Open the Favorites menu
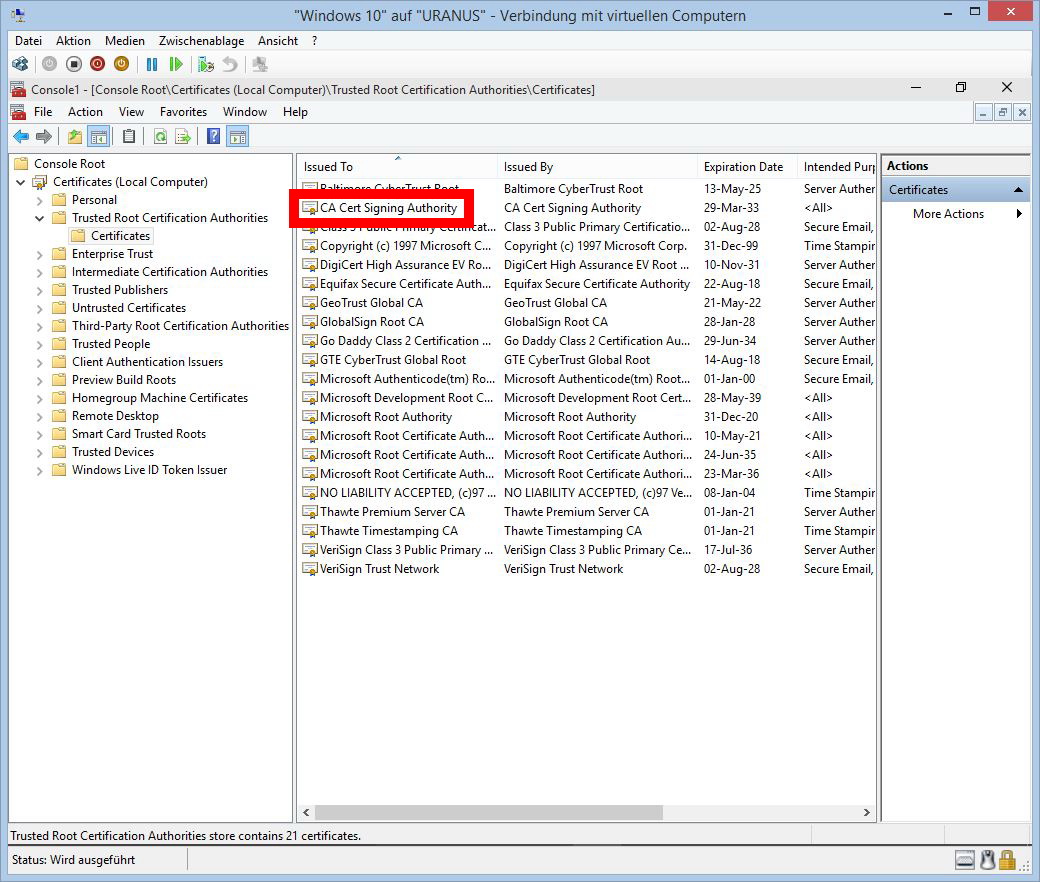Image resolution: width=1040 pixels, height=882 pixels. click(183, 112)
